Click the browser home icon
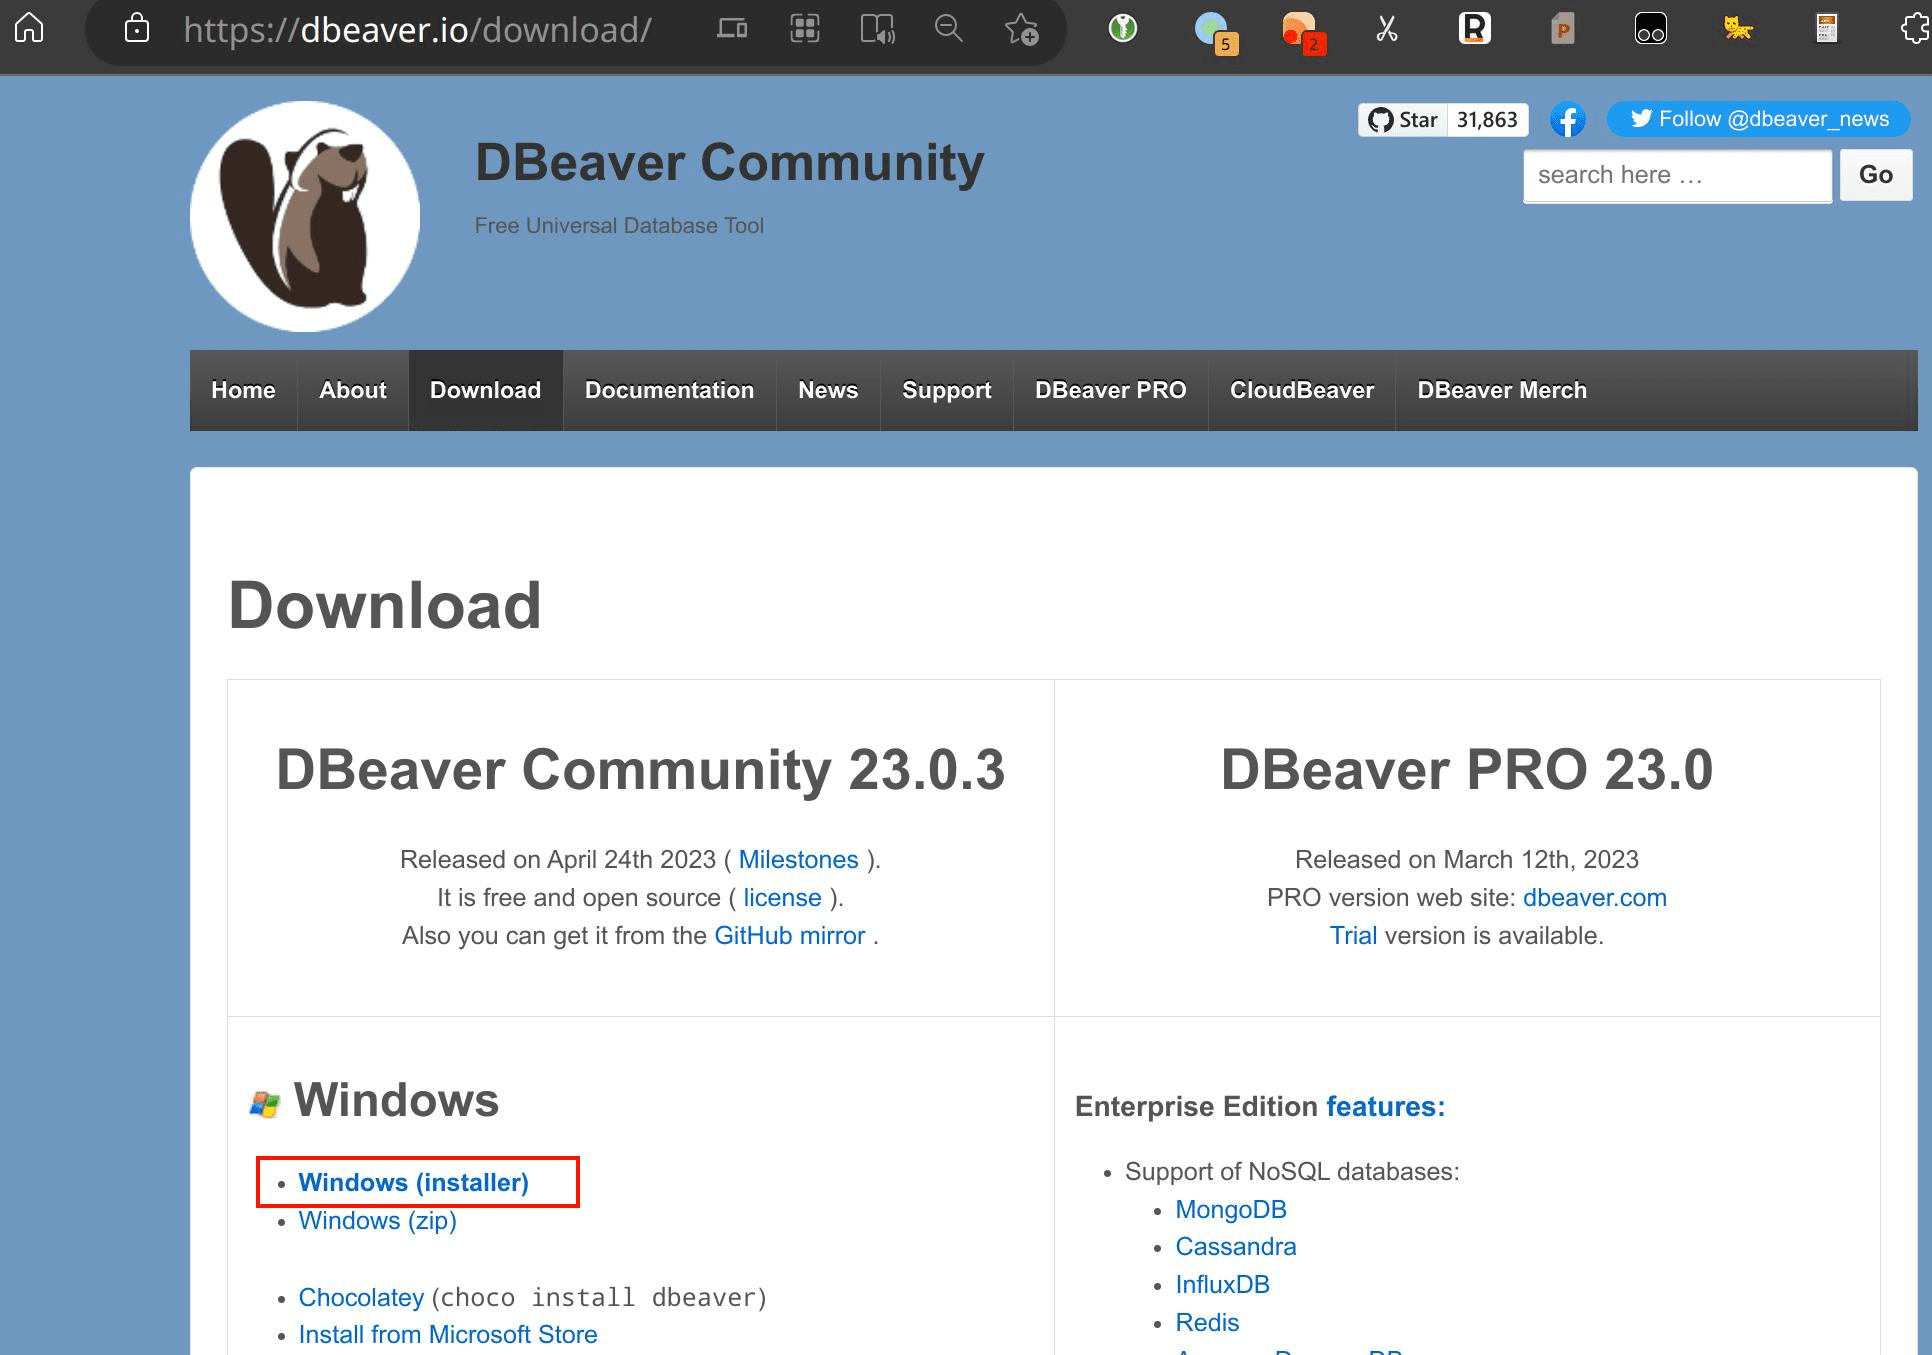Viewport: 1932px width, 1355px height. [x=29, y=27]
